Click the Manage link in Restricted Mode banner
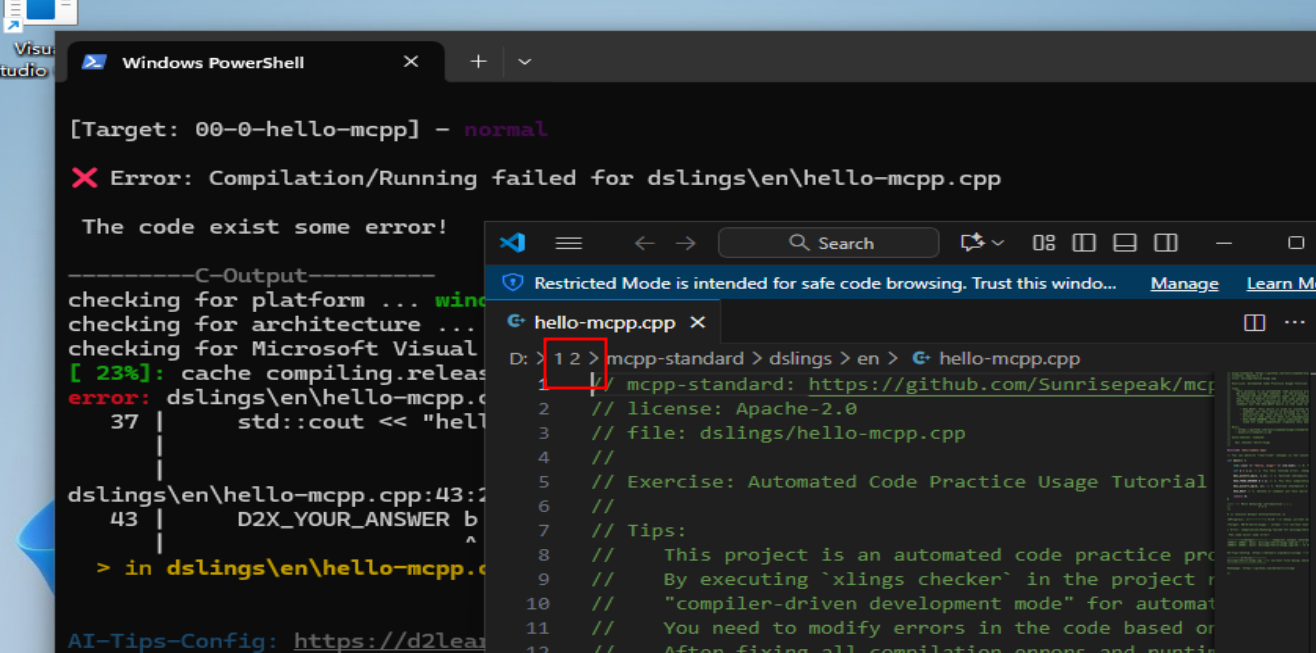This screenshot has width=1316, height=653. click(x=1184, y=283)
